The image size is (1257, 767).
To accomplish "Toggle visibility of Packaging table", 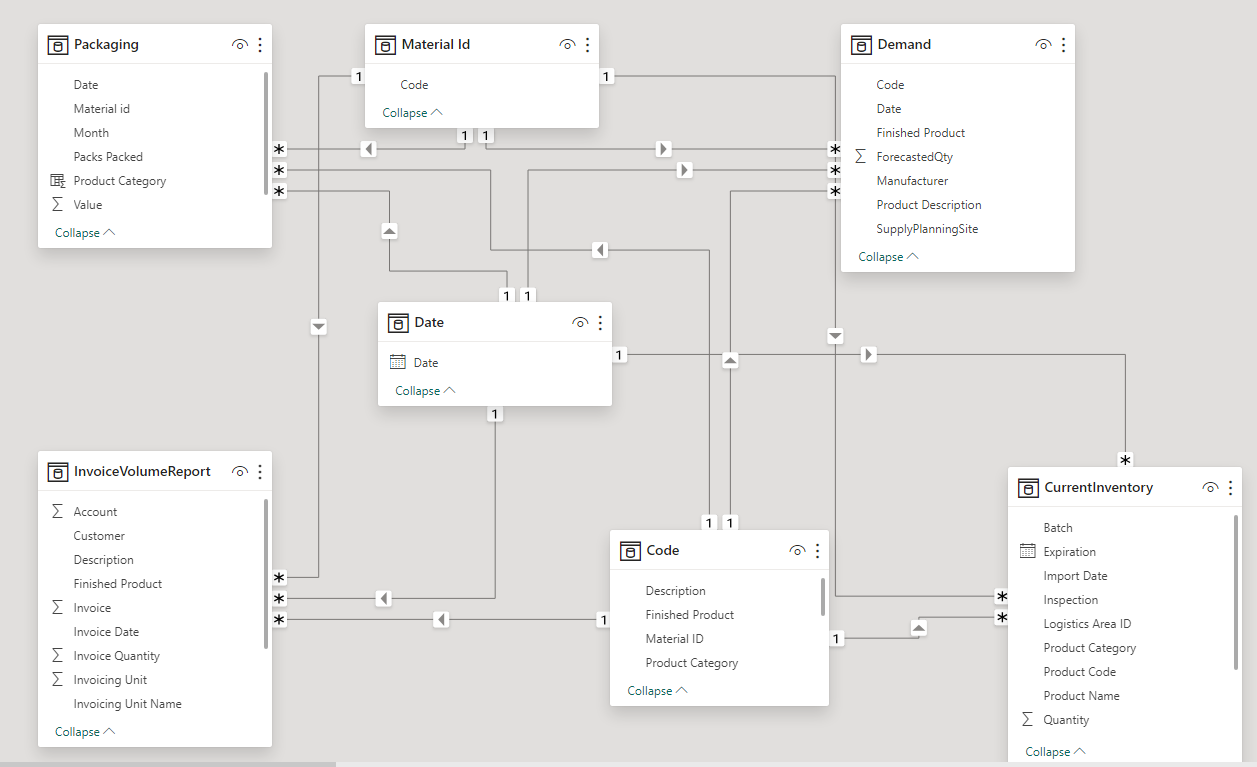I will (239, 45).
